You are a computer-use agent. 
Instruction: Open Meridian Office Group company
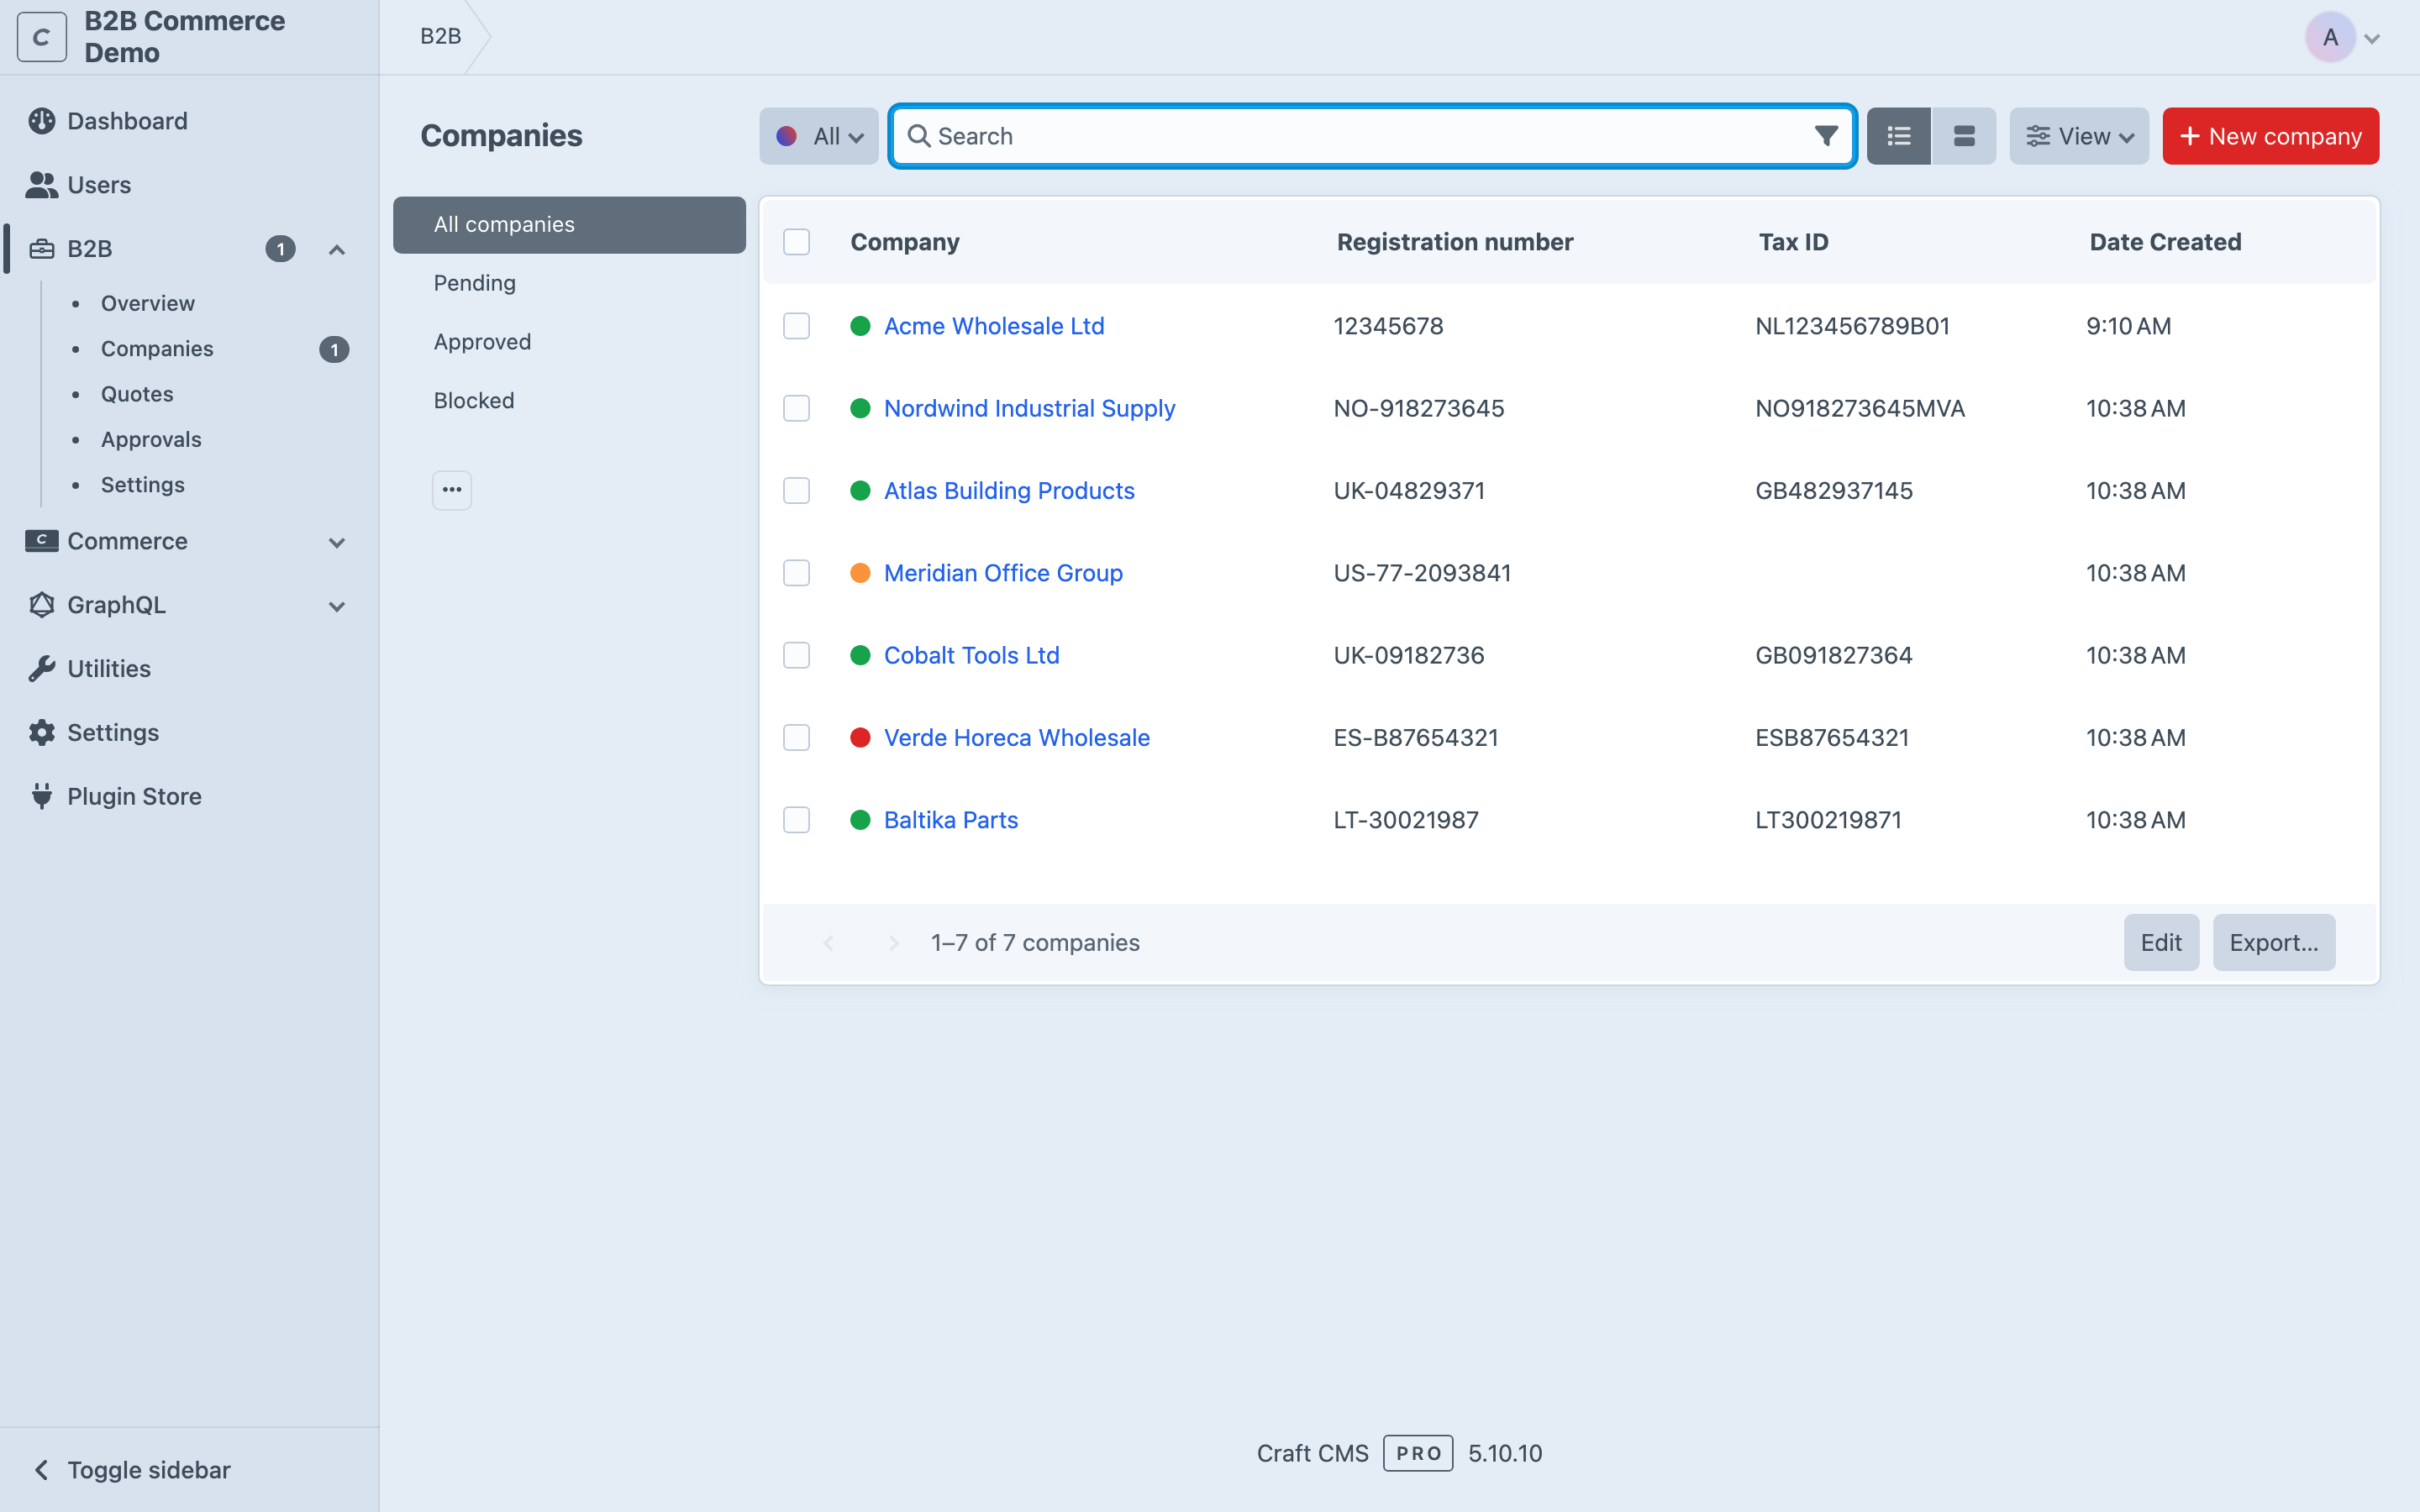point(1003,573)
